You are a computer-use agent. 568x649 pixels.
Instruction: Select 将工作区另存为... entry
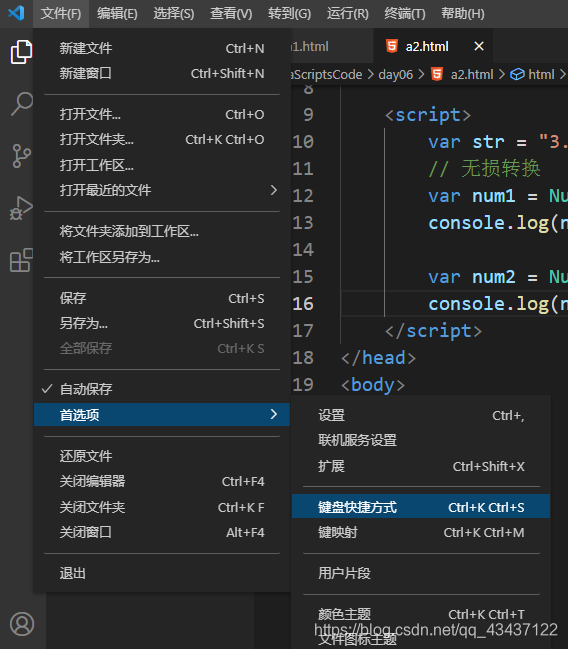click(162, 257)
